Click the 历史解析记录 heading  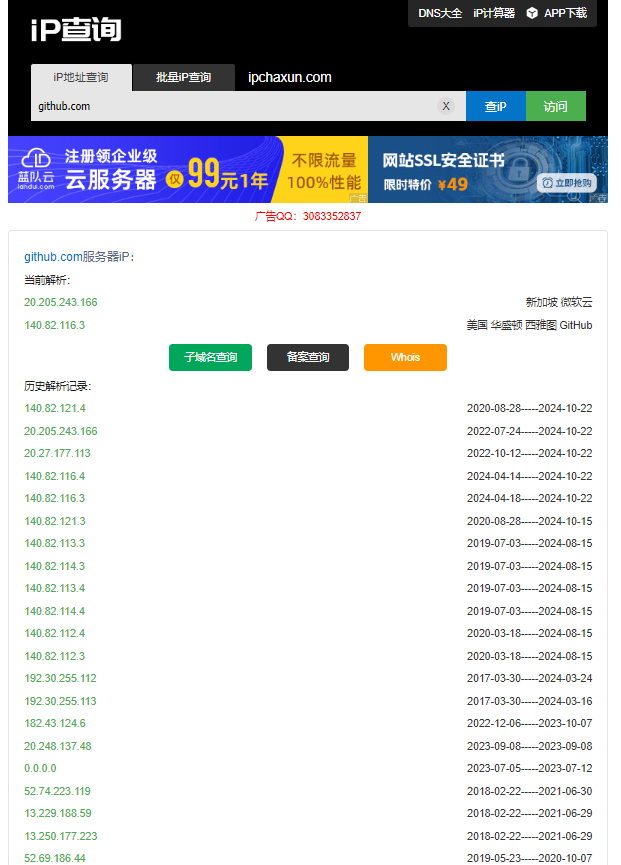pos(57,386)
